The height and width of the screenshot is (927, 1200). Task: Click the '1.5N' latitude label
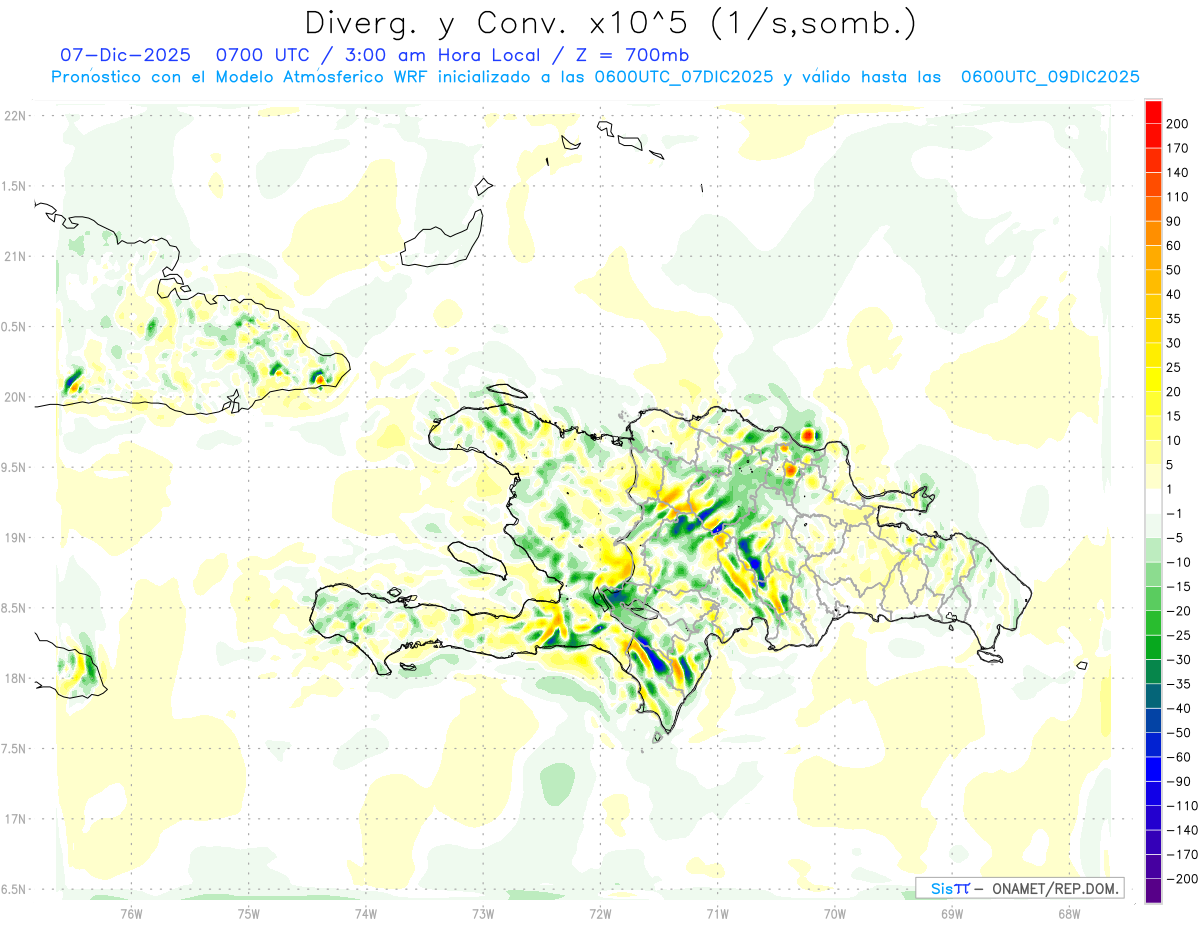click(x=14, y=186)
